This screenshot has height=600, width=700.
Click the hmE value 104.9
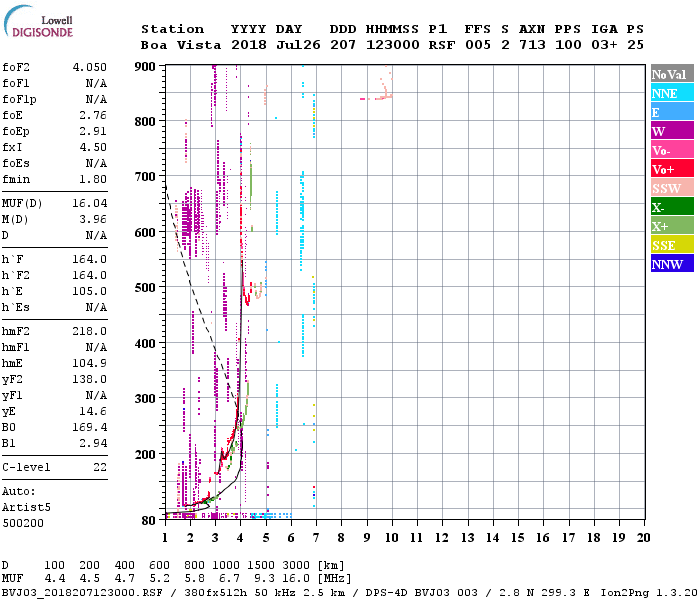coord(90,363)
